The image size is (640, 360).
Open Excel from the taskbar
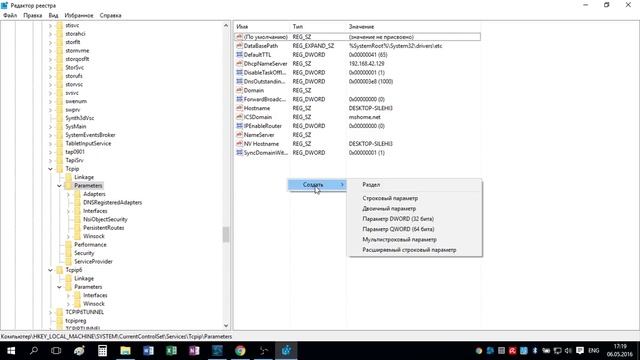pyautogui.click(x=171, y=351)
